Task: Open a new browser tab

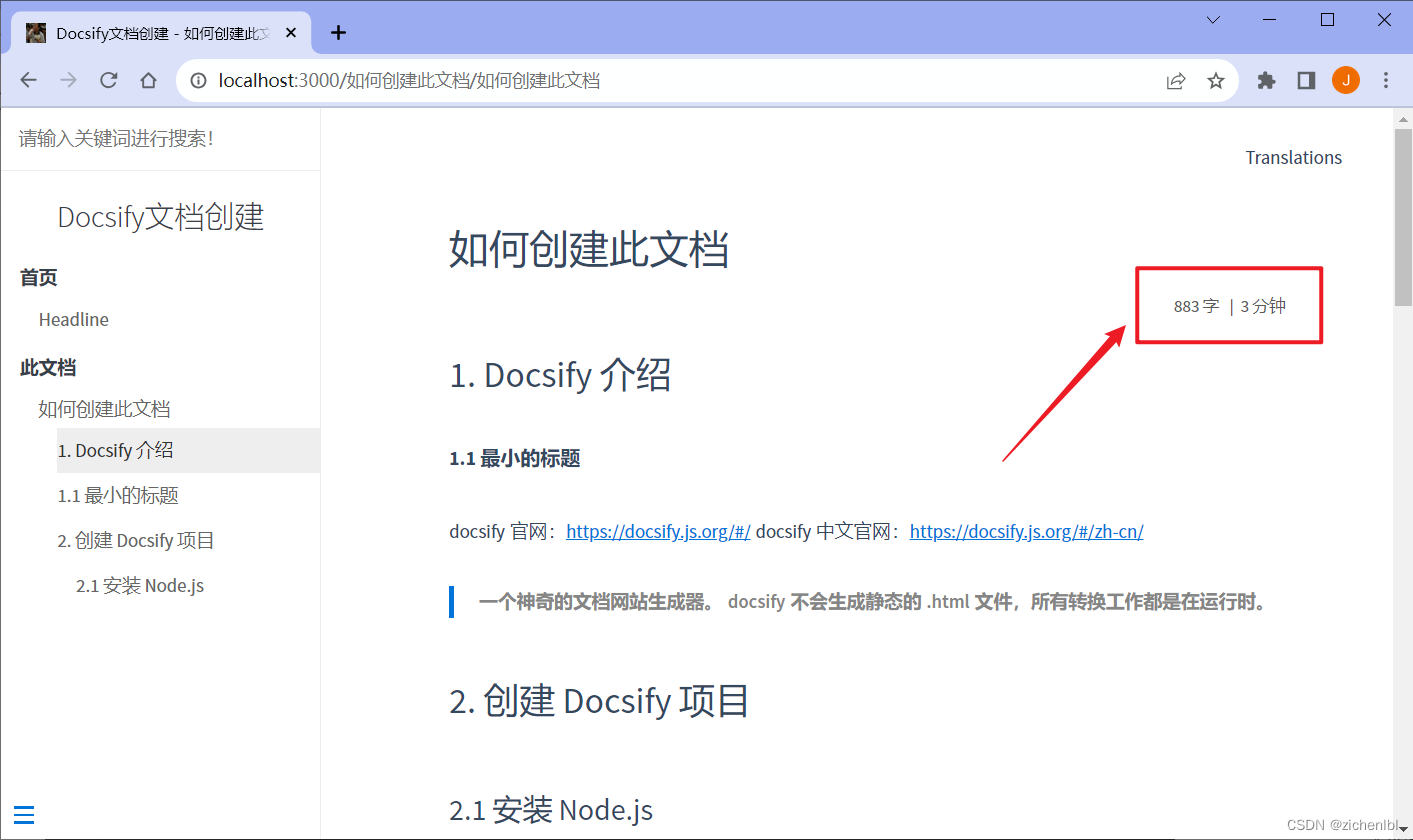Action: 338,33
